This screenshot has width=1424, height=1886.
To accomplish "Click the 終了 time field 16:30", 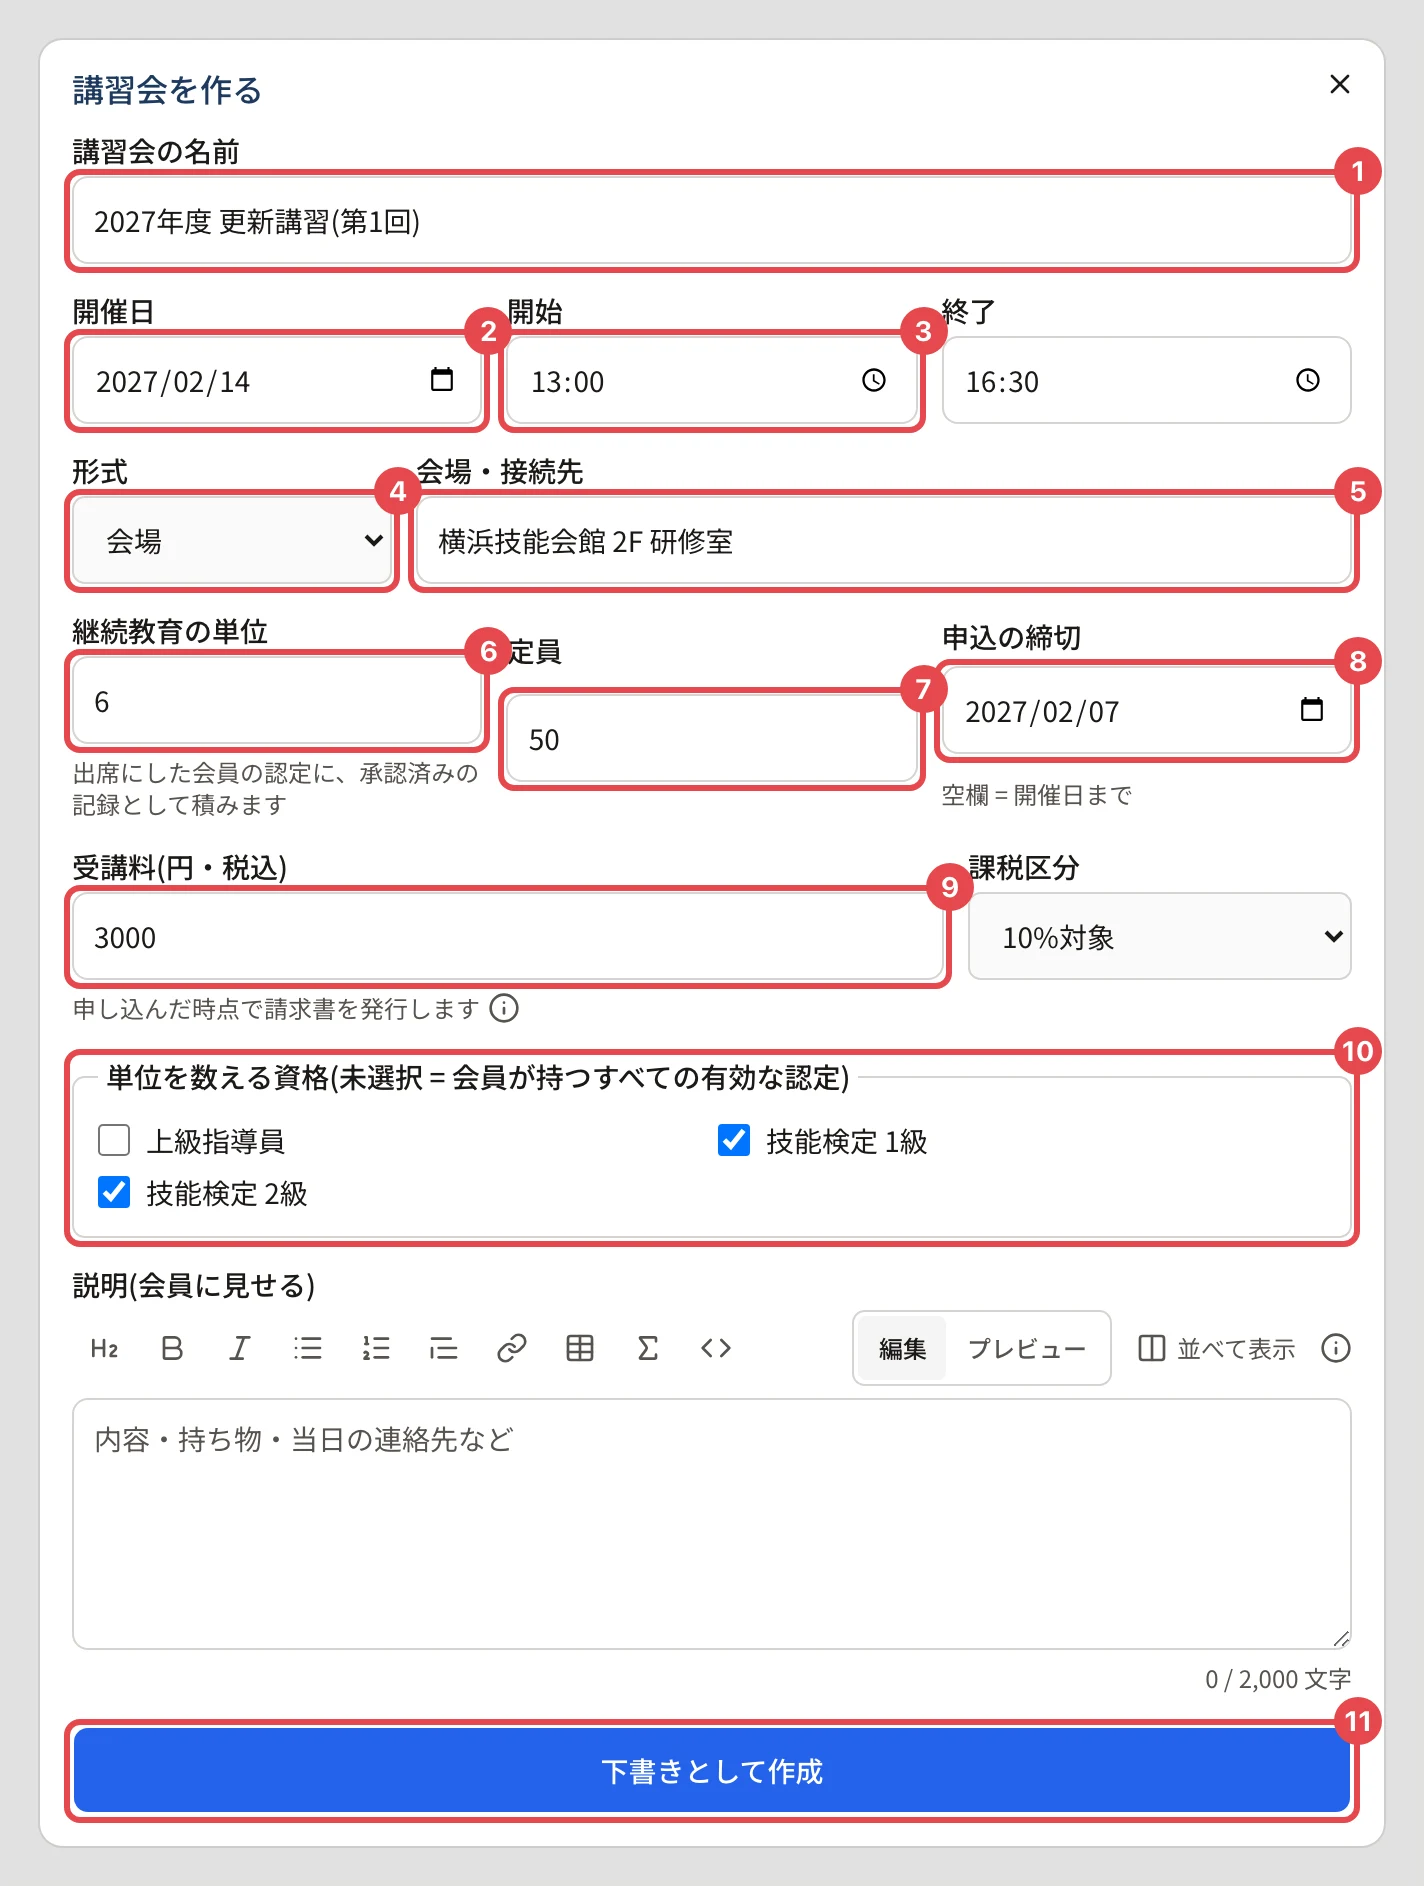I will click(1147, 380).
